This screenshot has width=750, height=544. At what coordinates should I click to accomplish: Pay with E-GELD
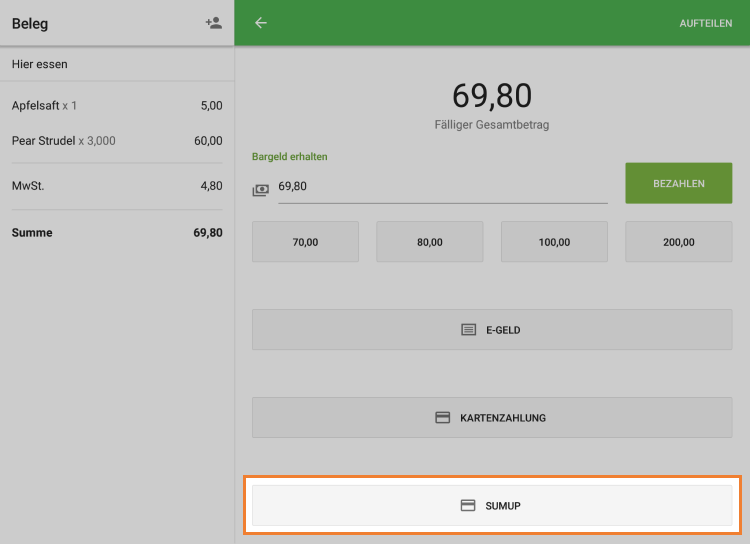(x=492, y=330)
